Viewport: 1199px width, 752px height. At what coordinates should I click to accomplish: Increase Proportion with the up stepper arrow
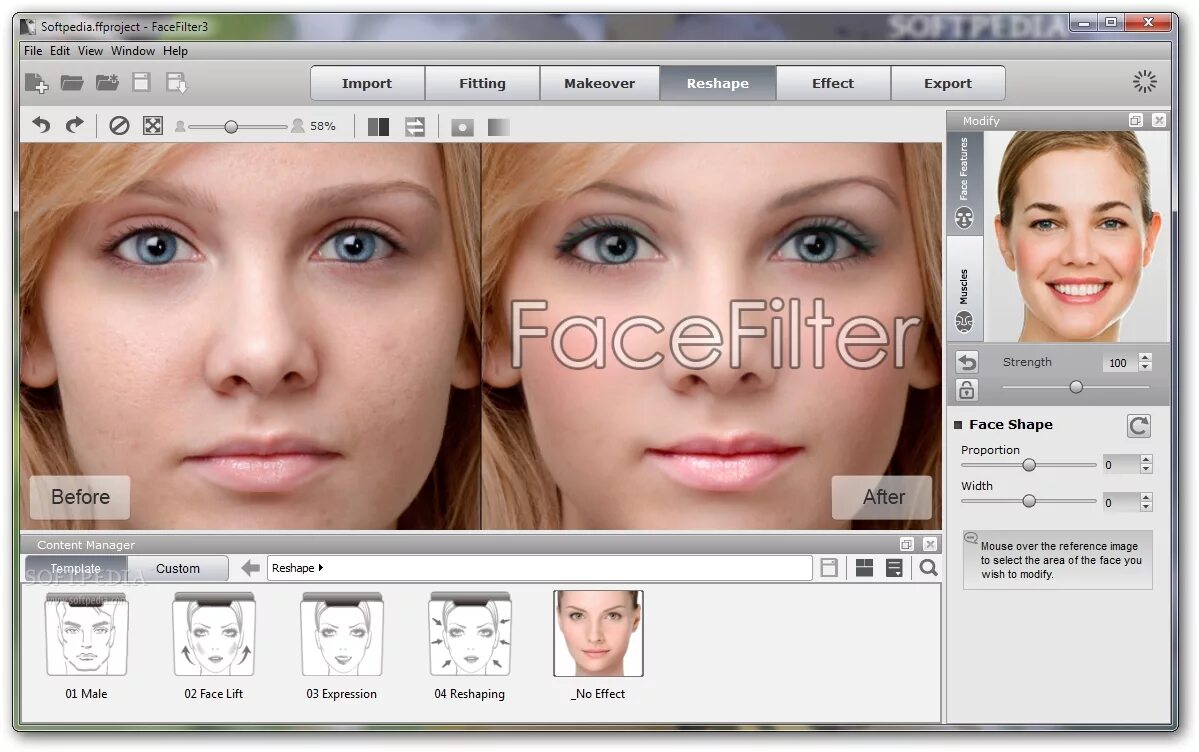click(1145, 459)
